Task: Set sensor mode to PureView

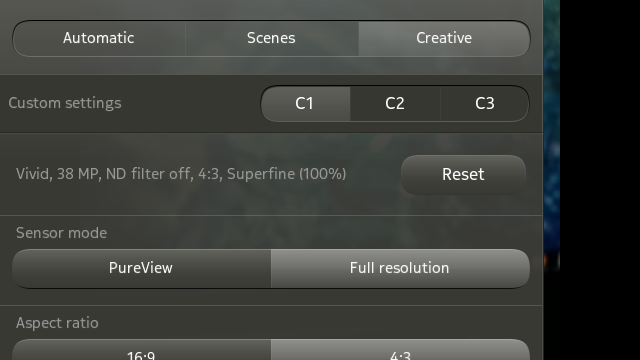Action: [141, 268]
